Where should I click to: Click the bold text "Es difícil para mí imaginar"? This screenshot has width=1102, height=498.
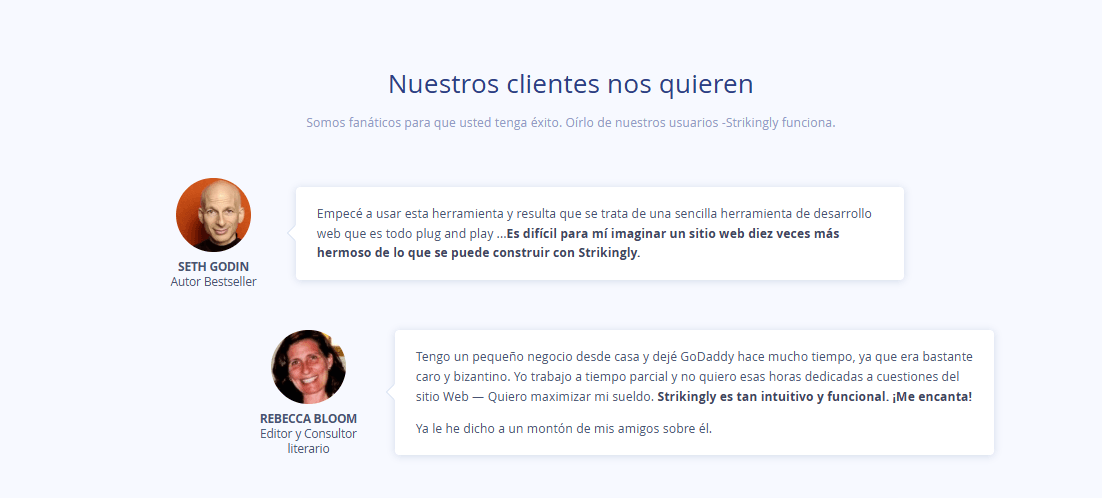coord(578,243)
